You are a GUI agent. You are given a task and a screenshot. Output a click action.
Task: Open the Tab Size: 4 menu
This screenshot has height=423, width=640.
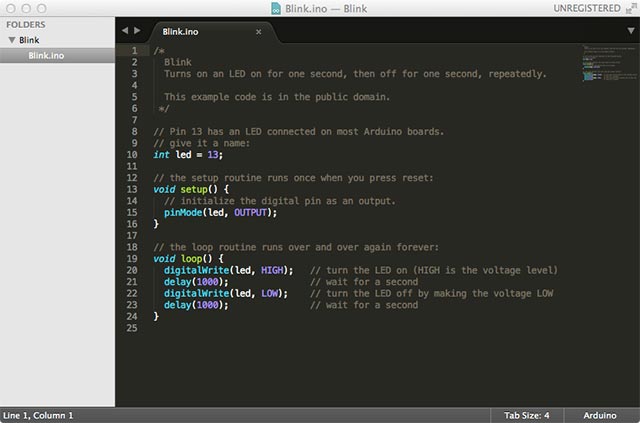526,415
